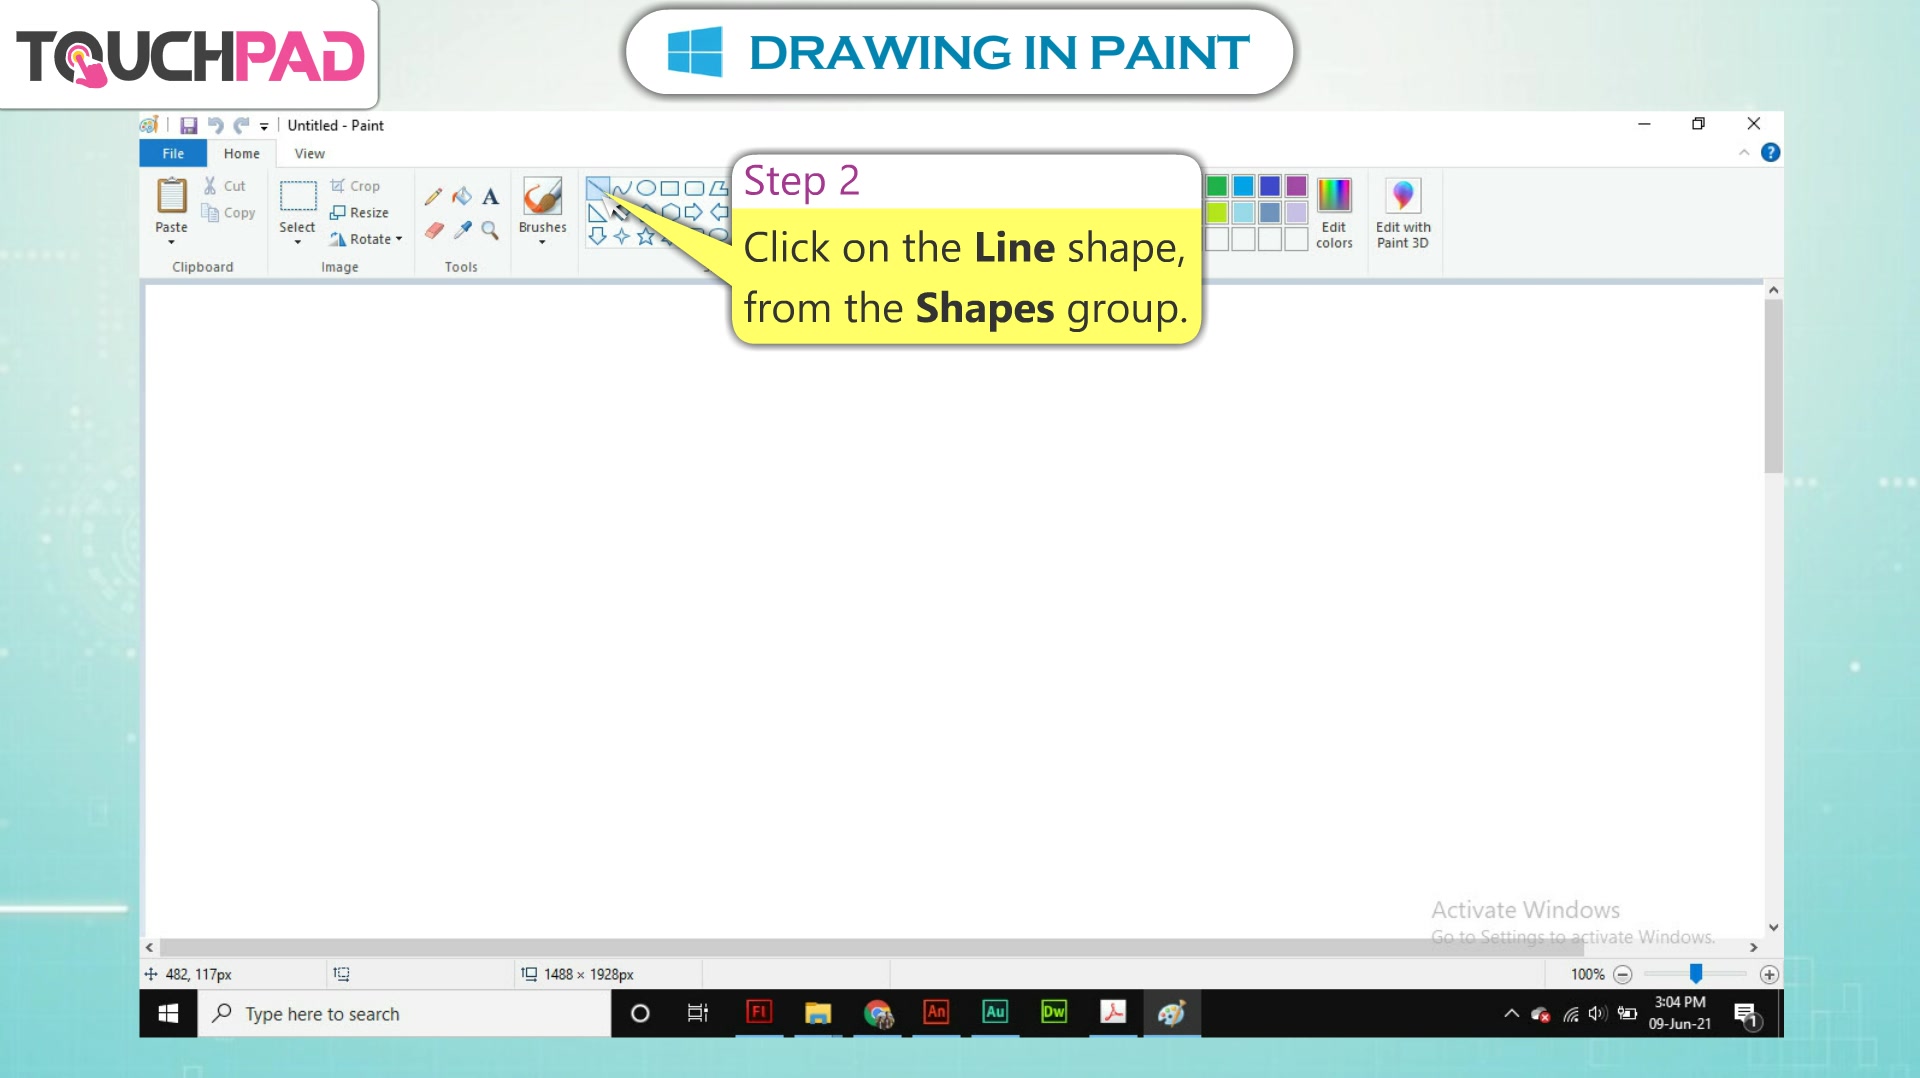Viewport: 1920px width, 1078px height.
Task: Select the Magnifier tool
Action: (x=490, y=230)
